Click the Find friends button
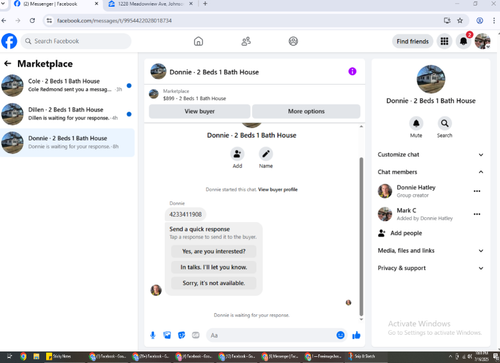Image resolution: width=500 pixels, height=363 pixels. pyautogui.click(x=412, y=41)
